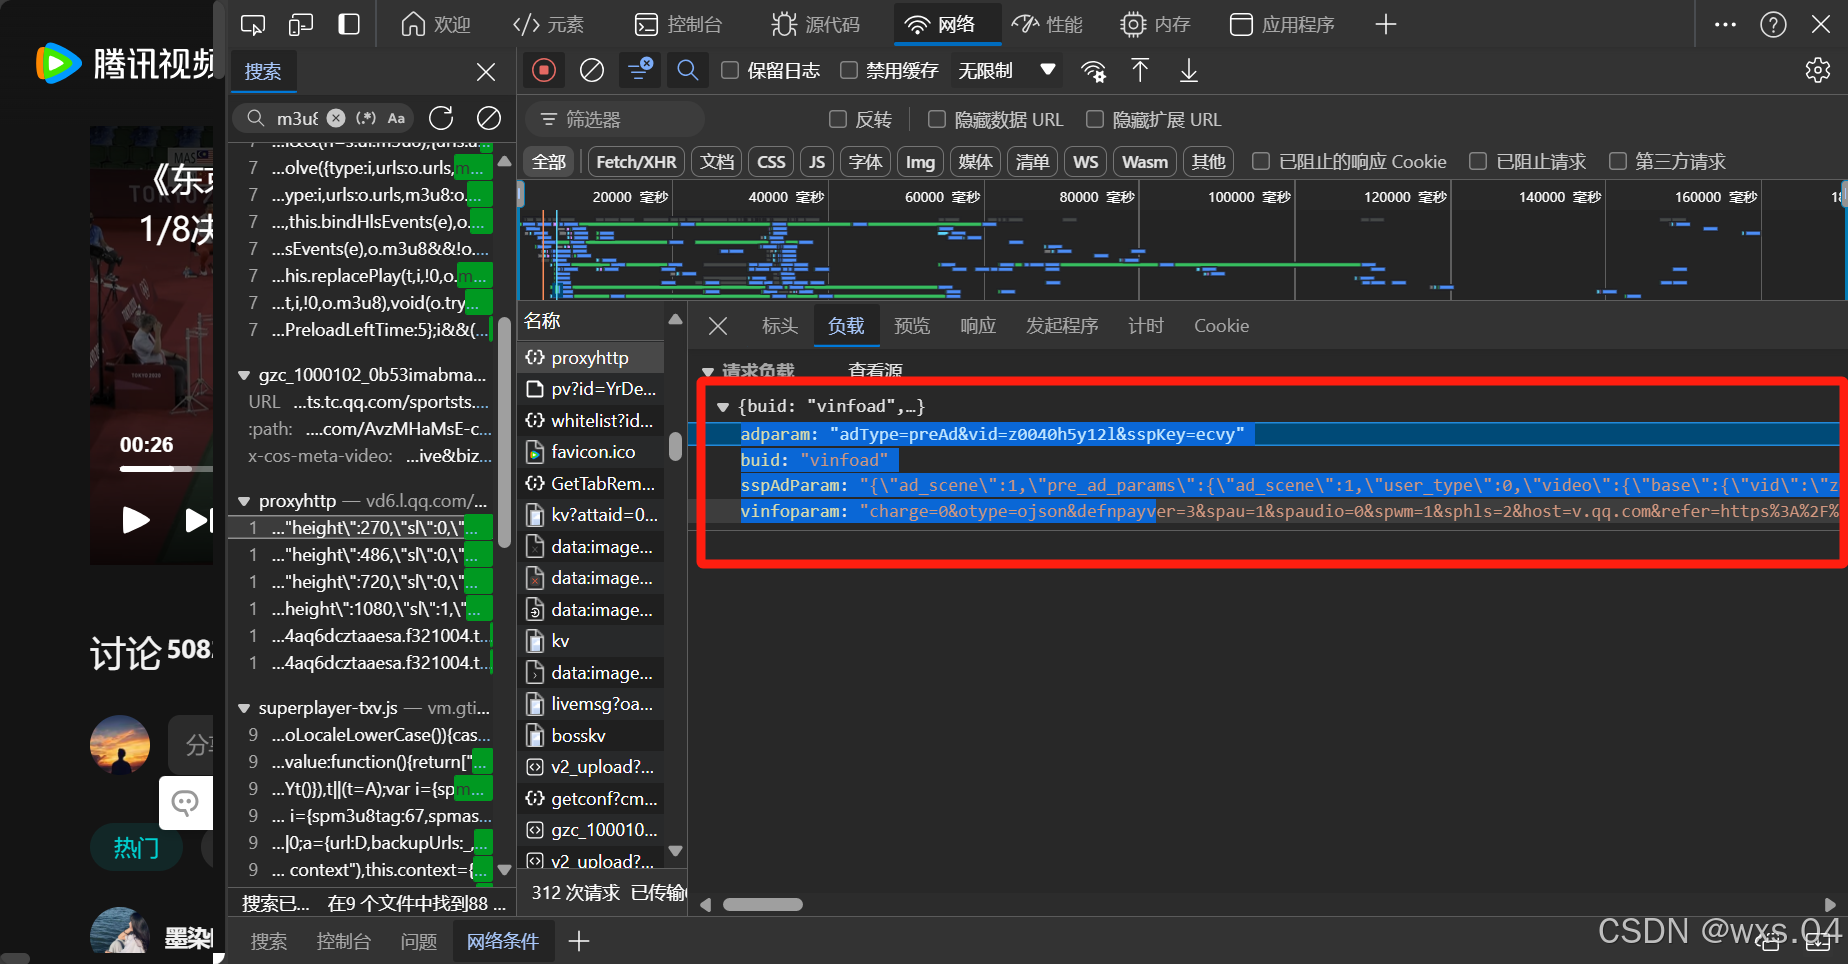Open network settings gear icon
The image size is (1848, 964).
1818,70
